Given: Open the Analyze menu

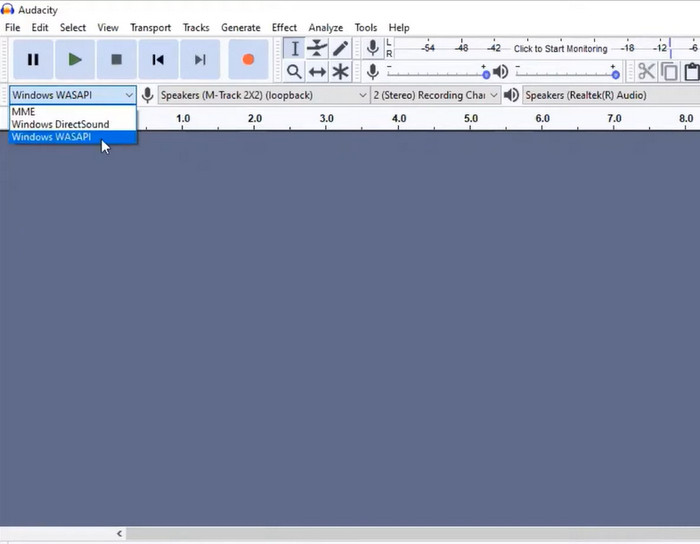Looking at the screenshot, I should tap(326, 28).
